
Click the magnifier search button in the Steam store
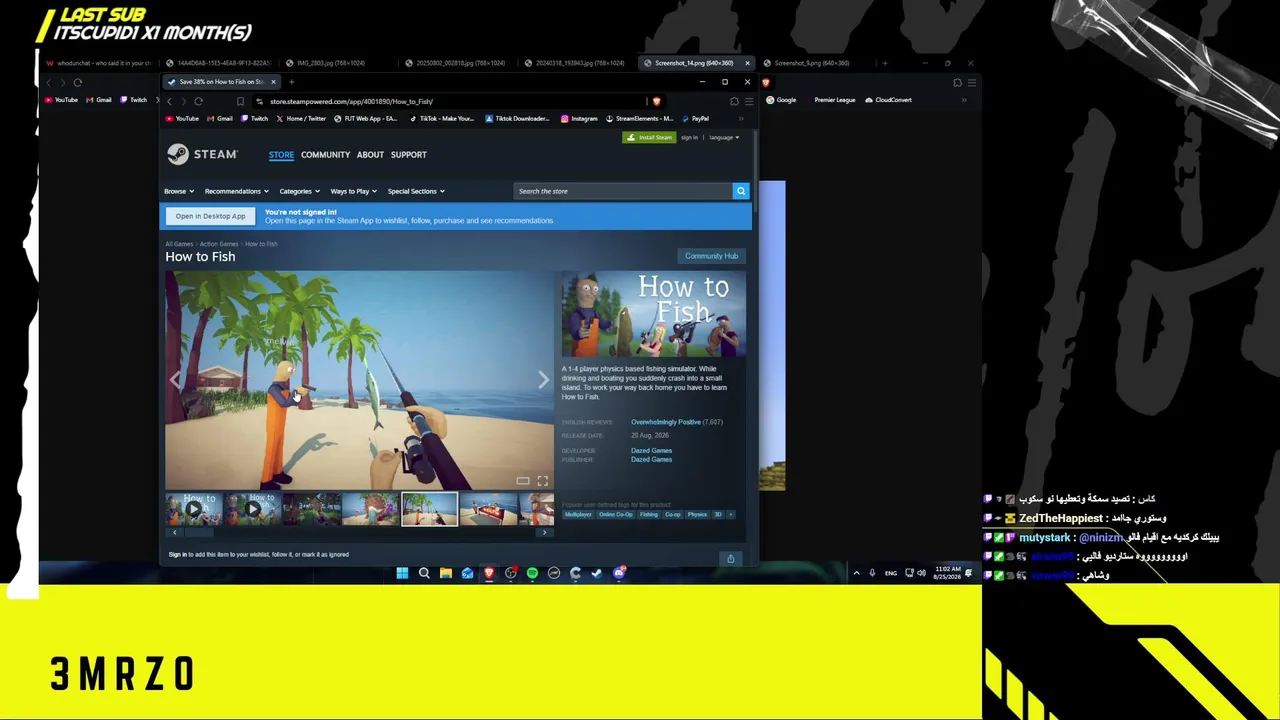click(x=741, y=191)
